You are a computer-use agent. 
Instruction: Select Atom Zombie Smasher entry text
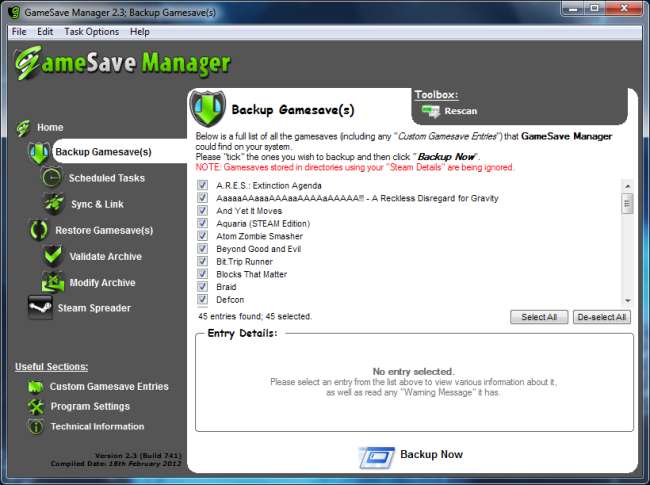pyautogui.click(x=260, y=236)
